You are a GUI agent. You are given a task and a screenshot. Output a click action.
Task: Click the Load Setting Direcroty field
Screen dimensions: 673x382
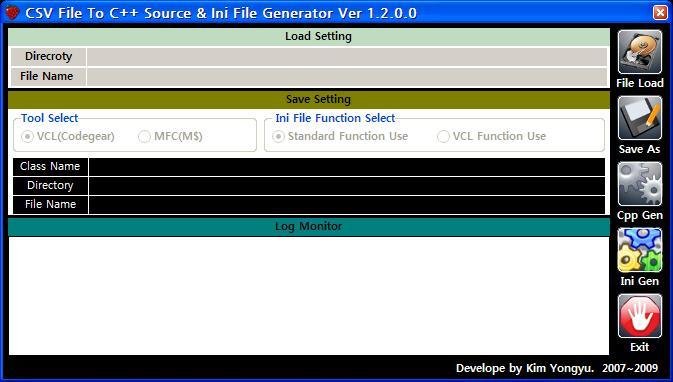(347, 57)
